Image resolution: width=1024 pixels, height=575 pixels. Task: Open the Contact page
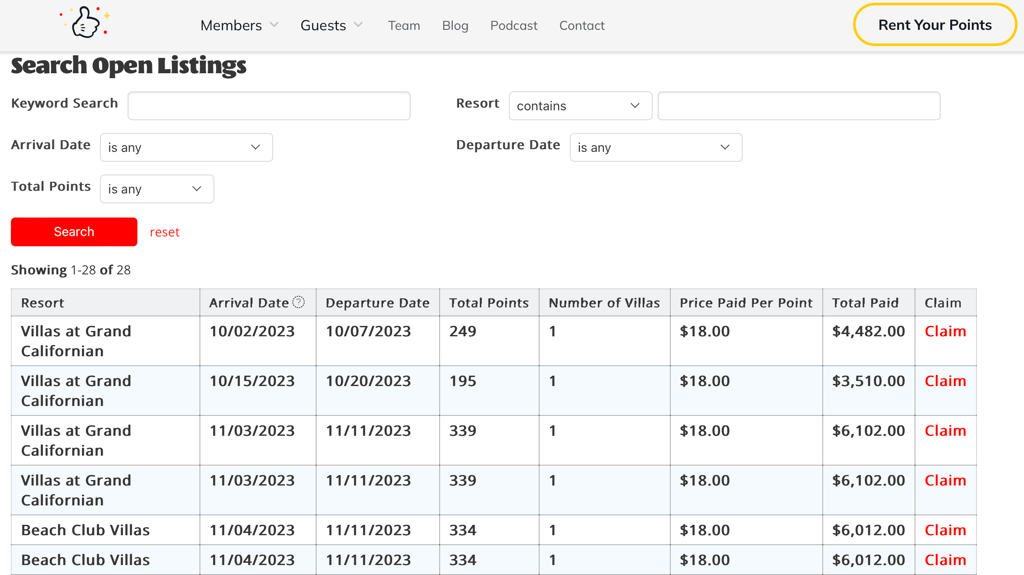pos(582,25)
